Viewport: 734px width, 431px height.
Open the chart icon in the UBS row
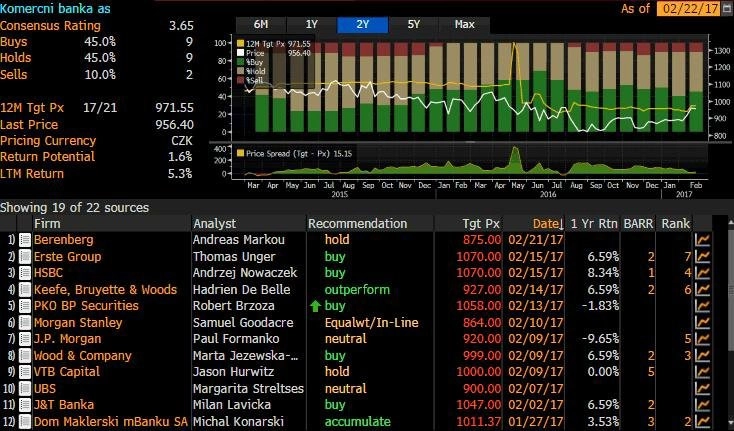click(x=703, y=388)
